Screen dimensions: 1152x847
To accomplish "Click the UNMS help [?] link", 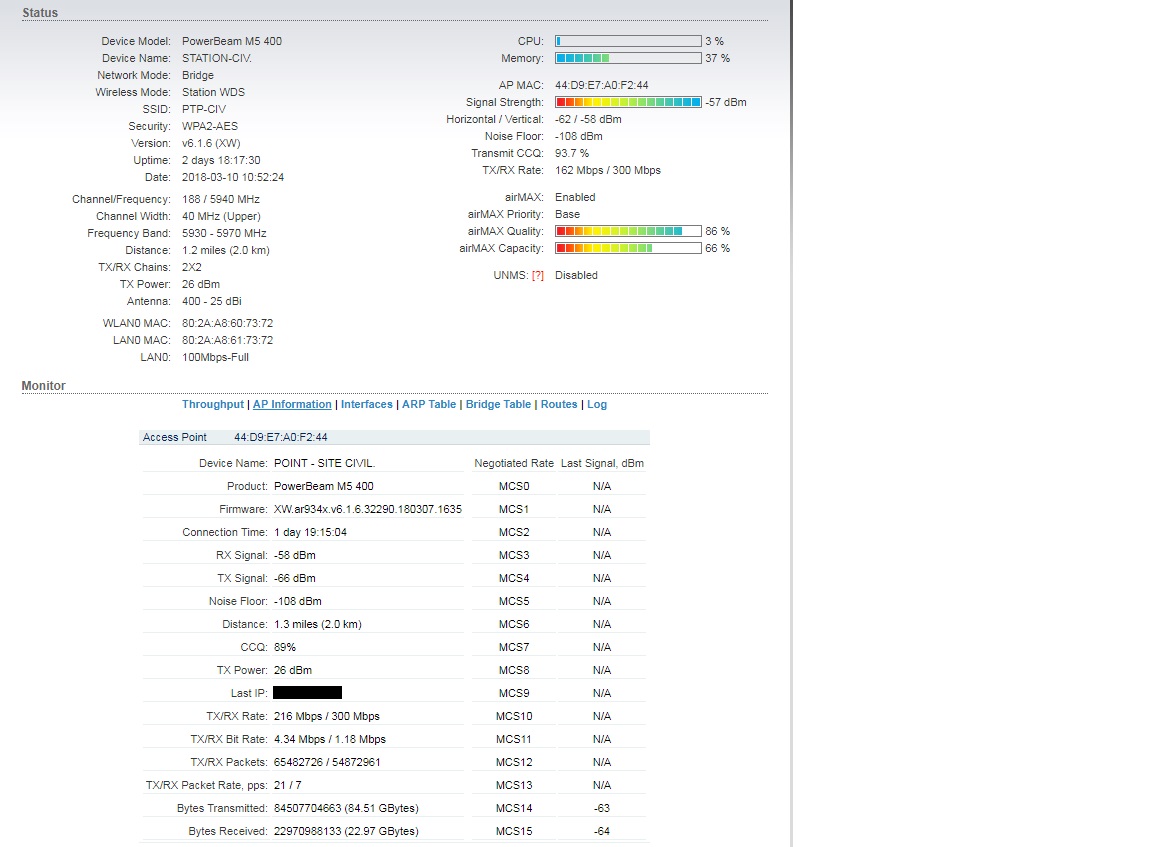I will (x=538, y=275).
